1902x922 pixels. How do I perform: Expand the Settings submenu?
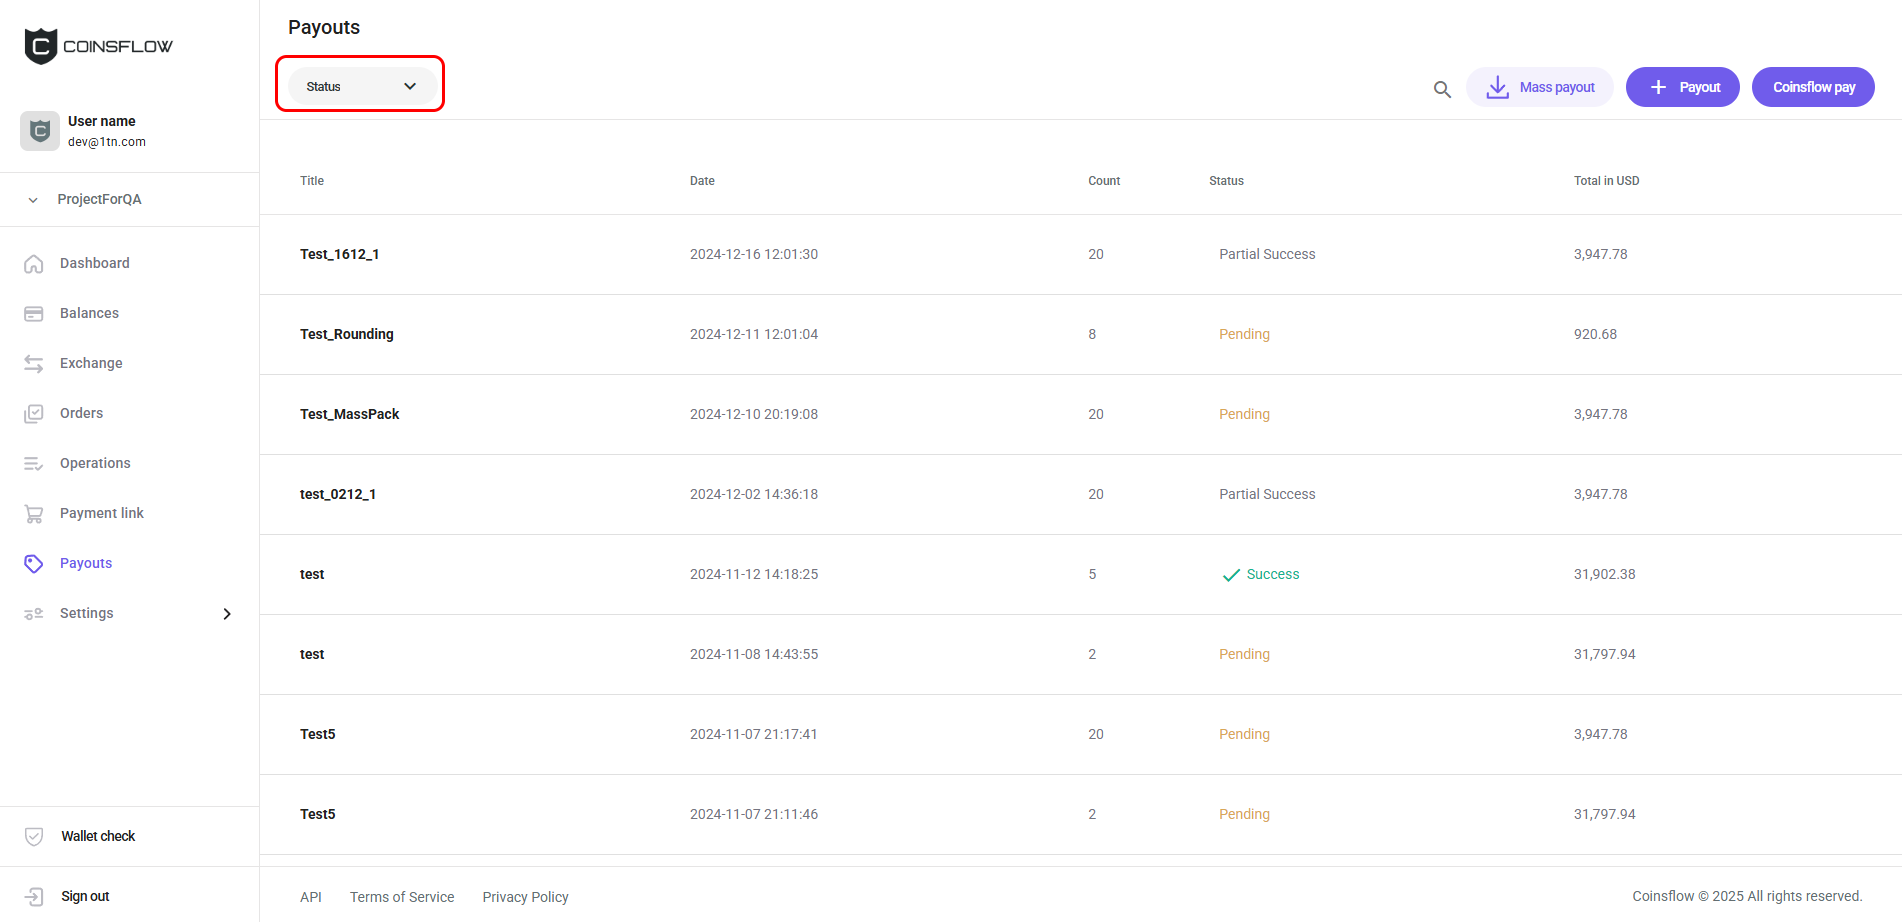(86, 613)
